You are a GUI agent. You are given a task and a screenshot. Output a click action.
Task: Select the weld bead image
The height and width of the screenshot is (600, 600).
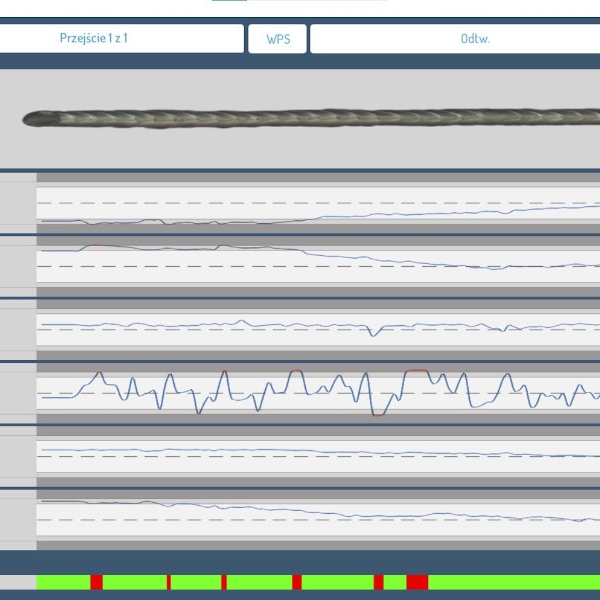311,119
